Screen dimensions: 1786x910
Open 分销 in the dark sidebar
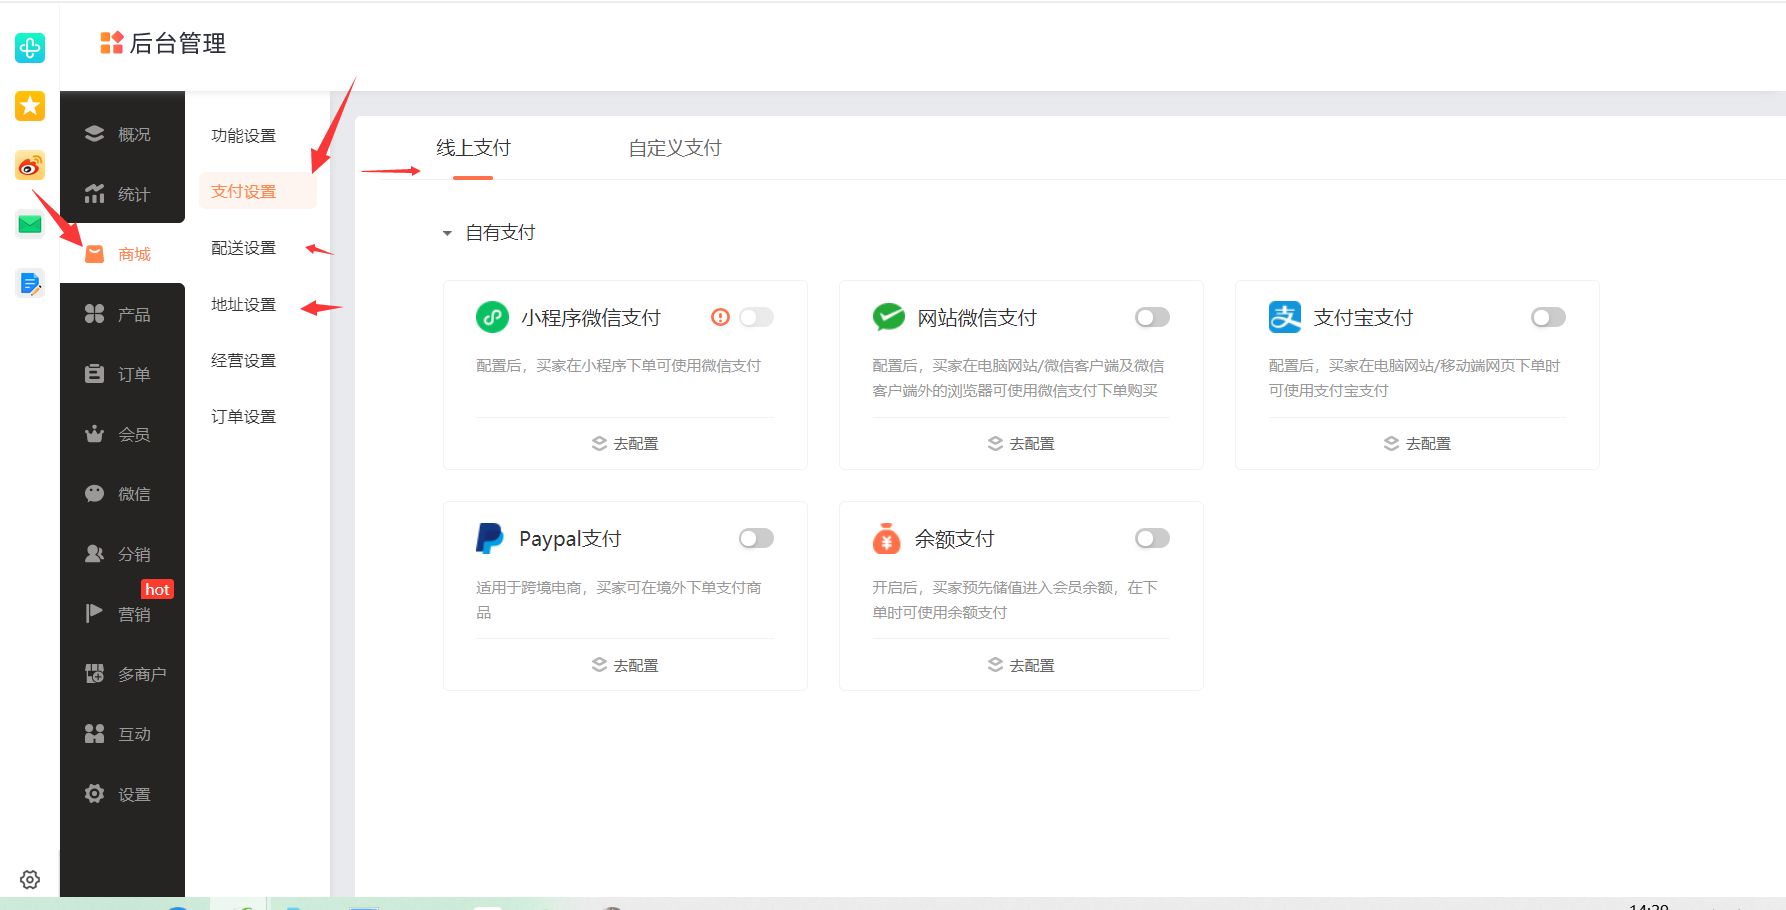122,554
